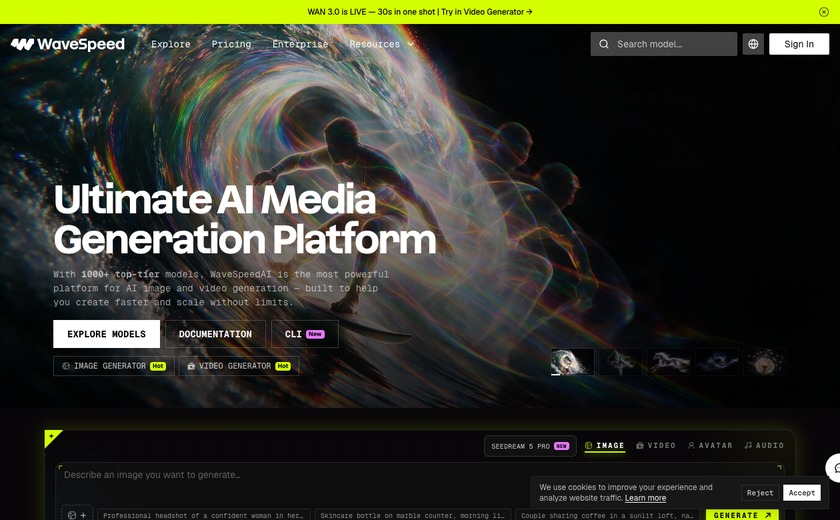Select the second hero slide thumbnail
The width and height of the screenshot is (840, 520).
point(620,361)
